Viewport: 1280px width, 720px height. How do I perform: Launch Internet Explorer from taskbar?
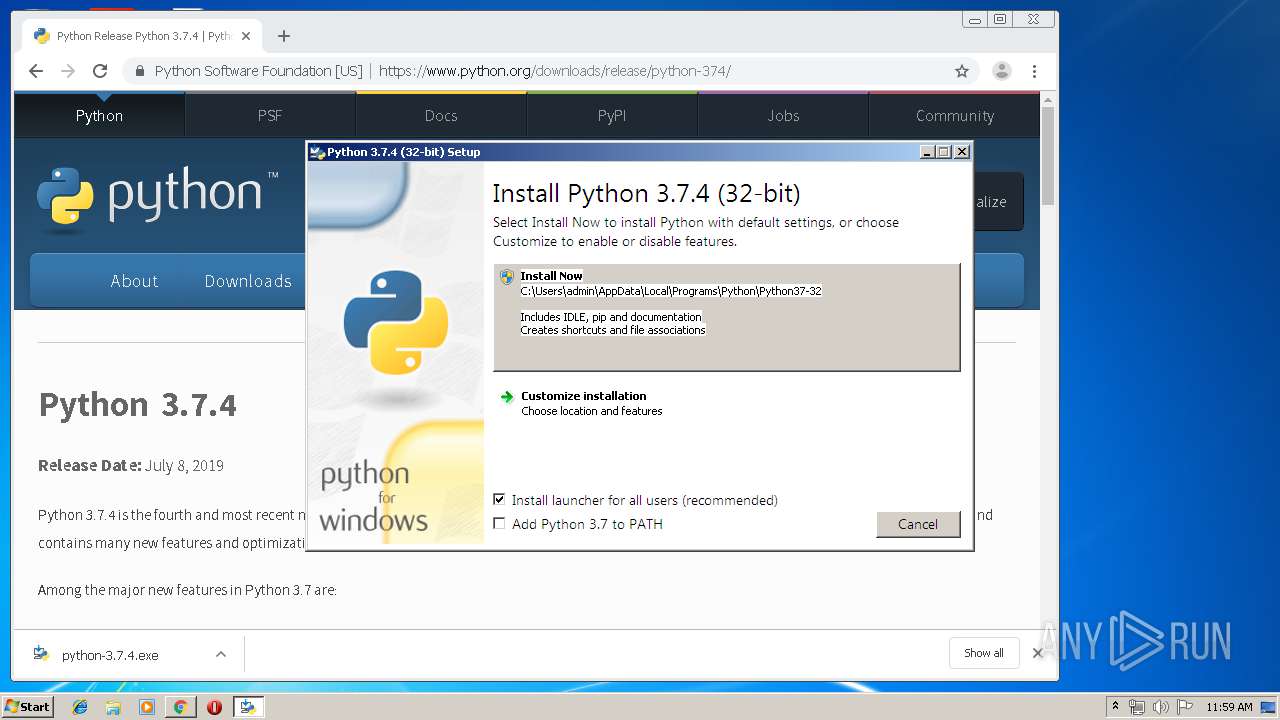click(80, 707)
